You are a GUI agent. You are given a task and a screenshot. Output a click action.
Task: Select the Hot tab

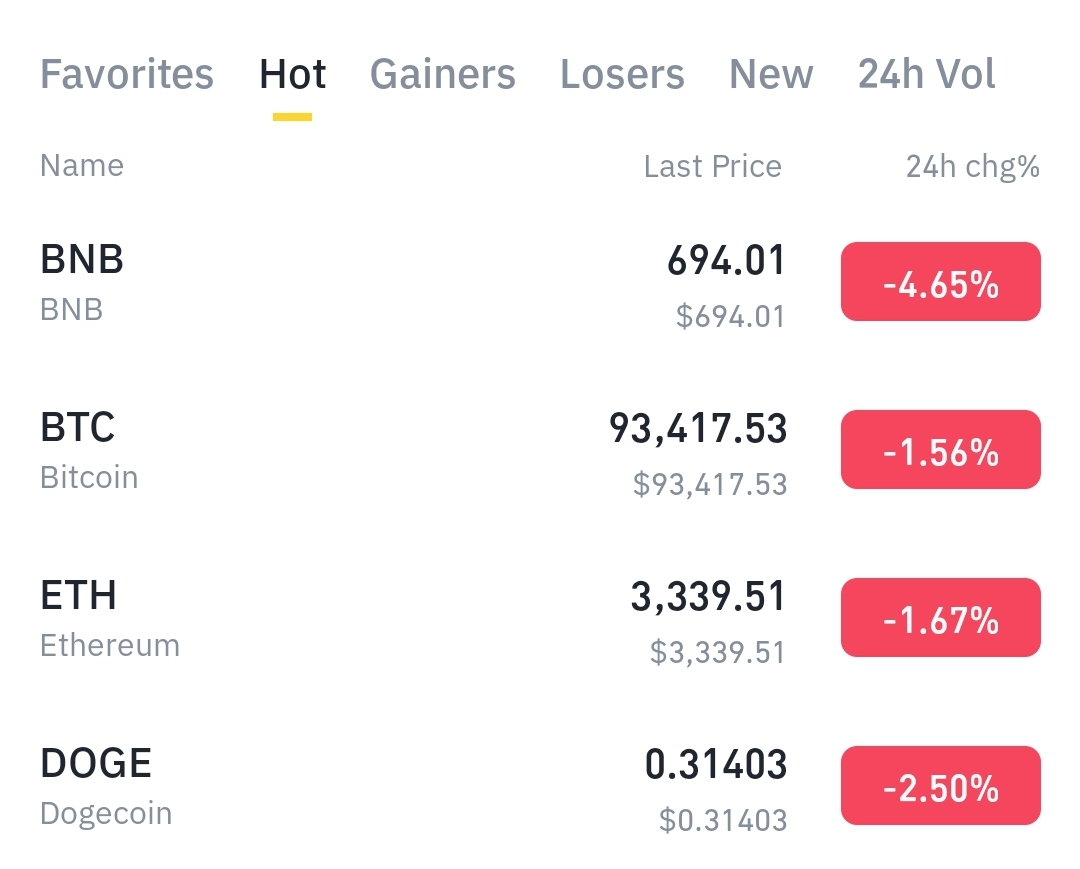pos(293,75)
